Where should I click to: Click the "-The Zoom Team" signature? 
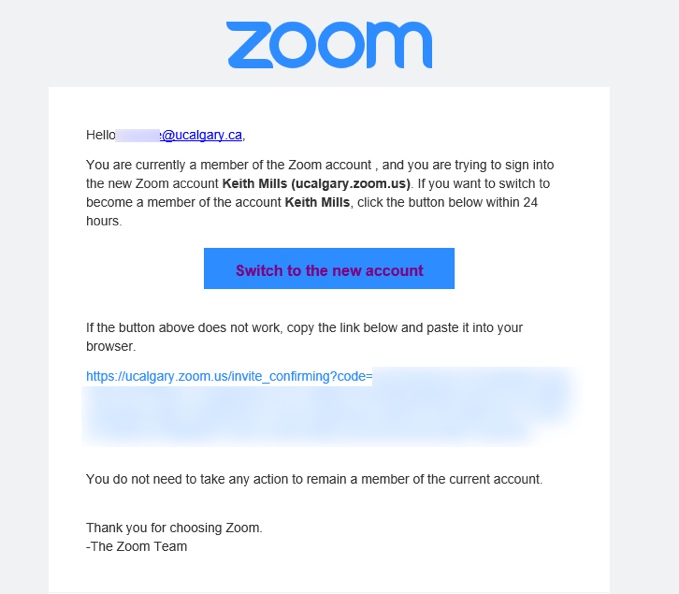click(x=136, y=546)
